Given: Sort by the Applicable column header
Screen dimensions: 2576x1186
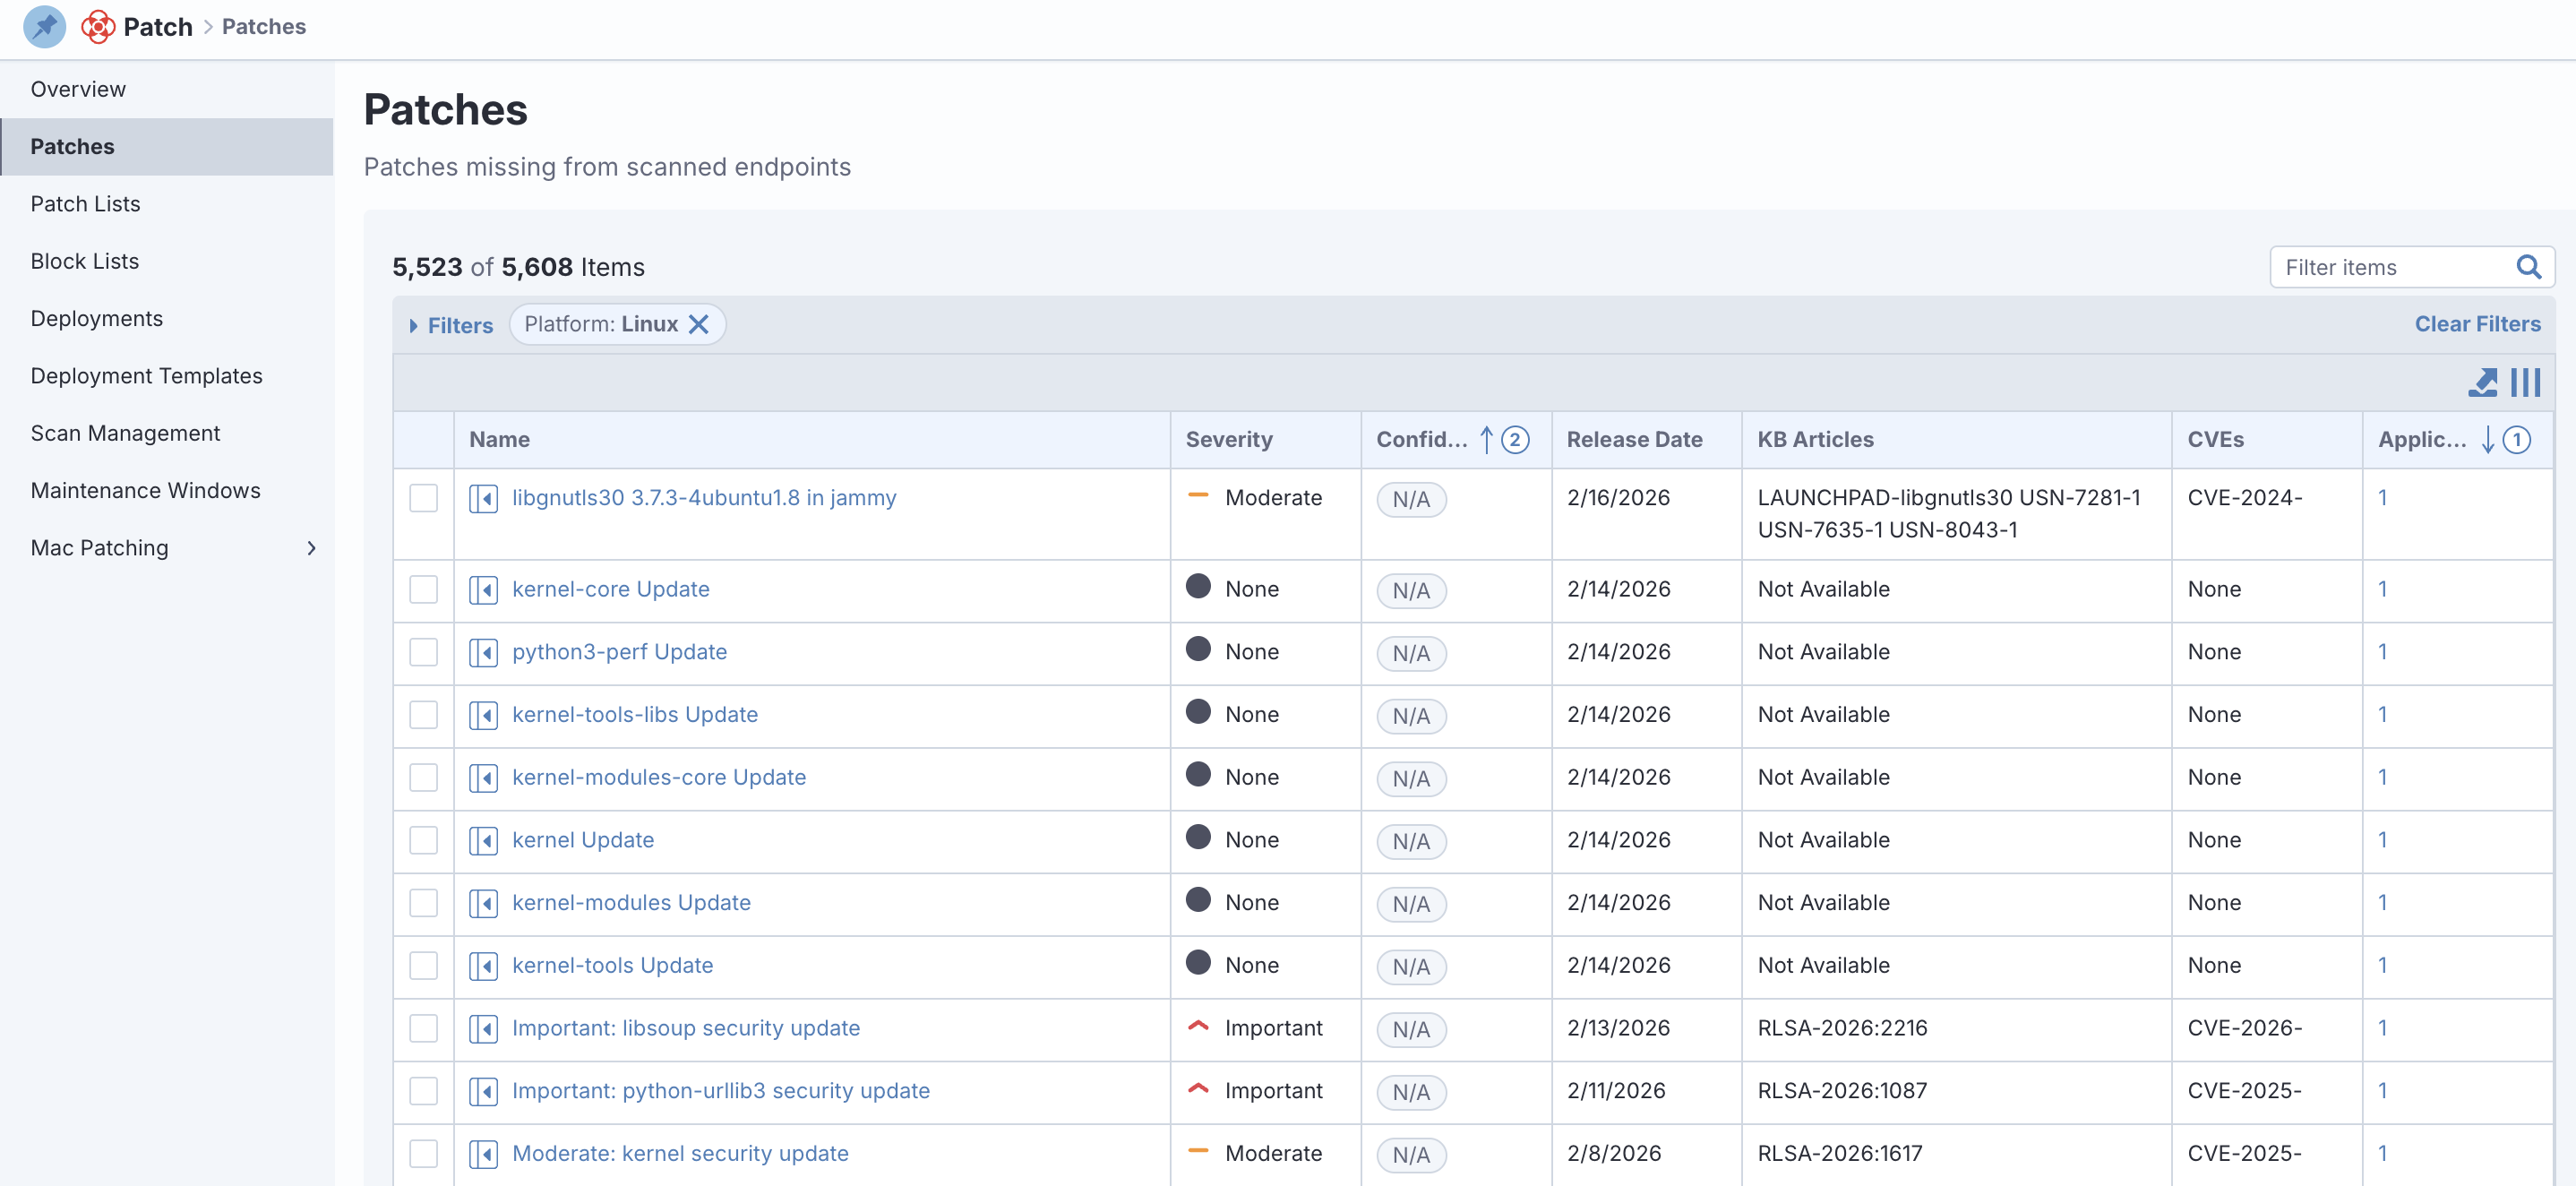Looking at the screenshot, I should 2421,440.
